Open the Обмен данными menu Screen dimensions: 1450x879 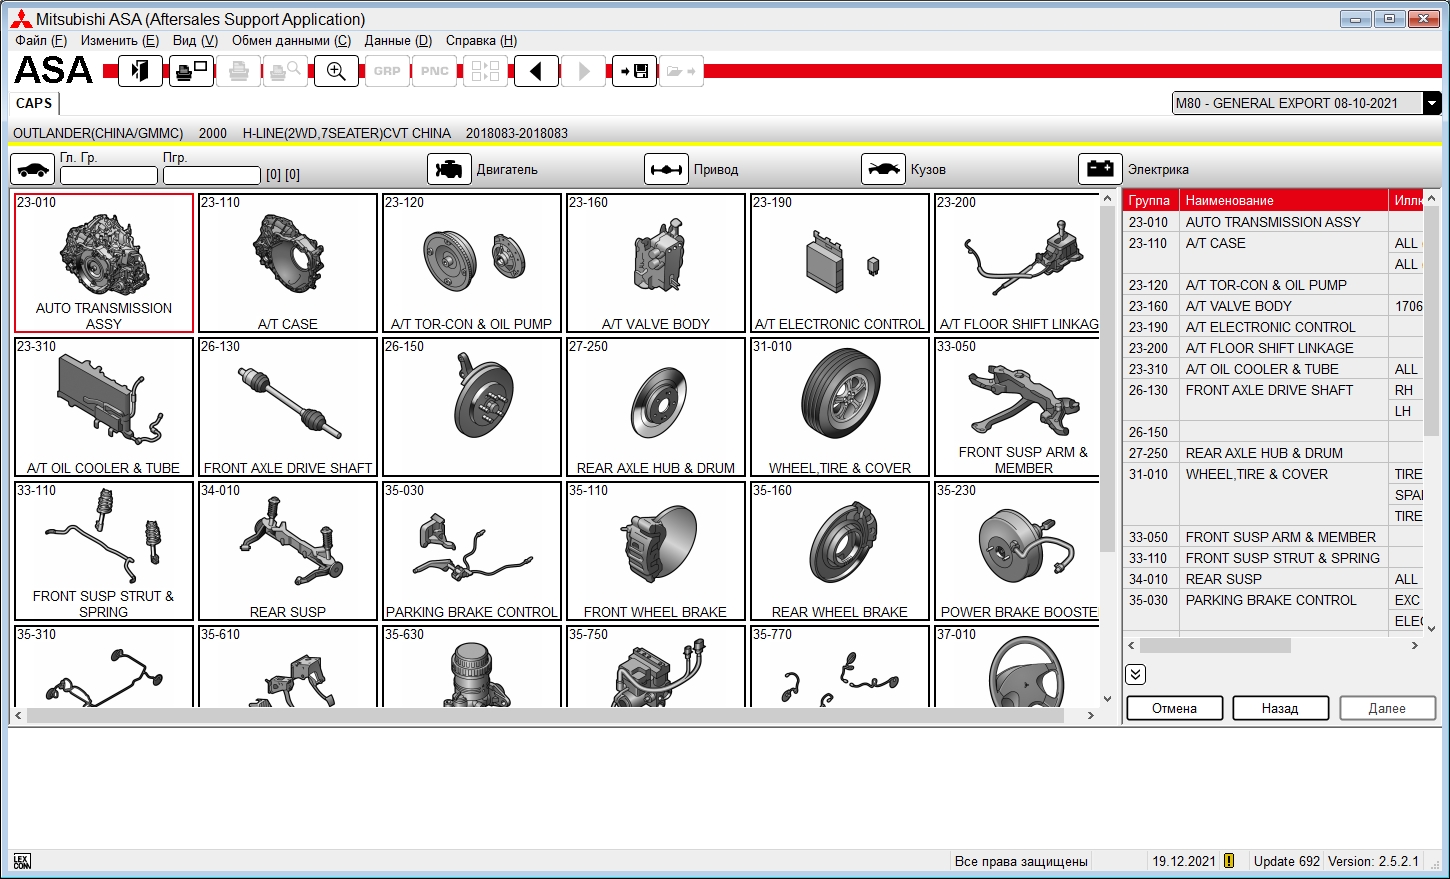pyautogui.click(x=291, y=40)
